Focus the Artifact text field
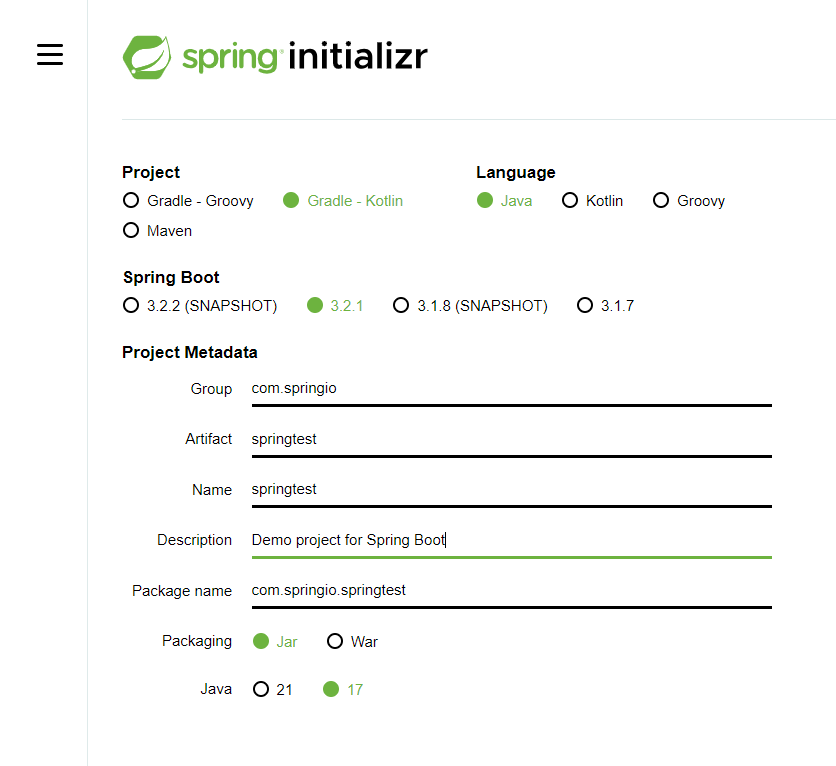The width and height of the screenshot is (836, 766). [x=511, y=439]
